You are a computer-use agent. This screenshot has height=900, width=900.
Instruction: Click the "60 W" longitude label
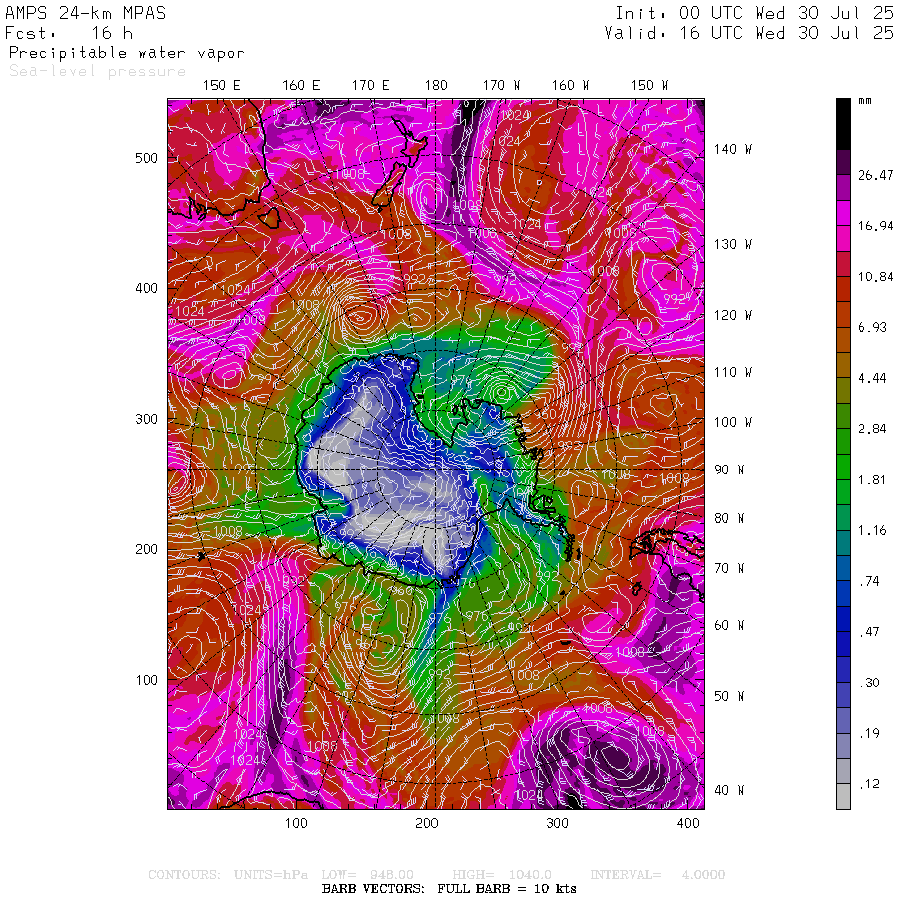pos(729,625)
